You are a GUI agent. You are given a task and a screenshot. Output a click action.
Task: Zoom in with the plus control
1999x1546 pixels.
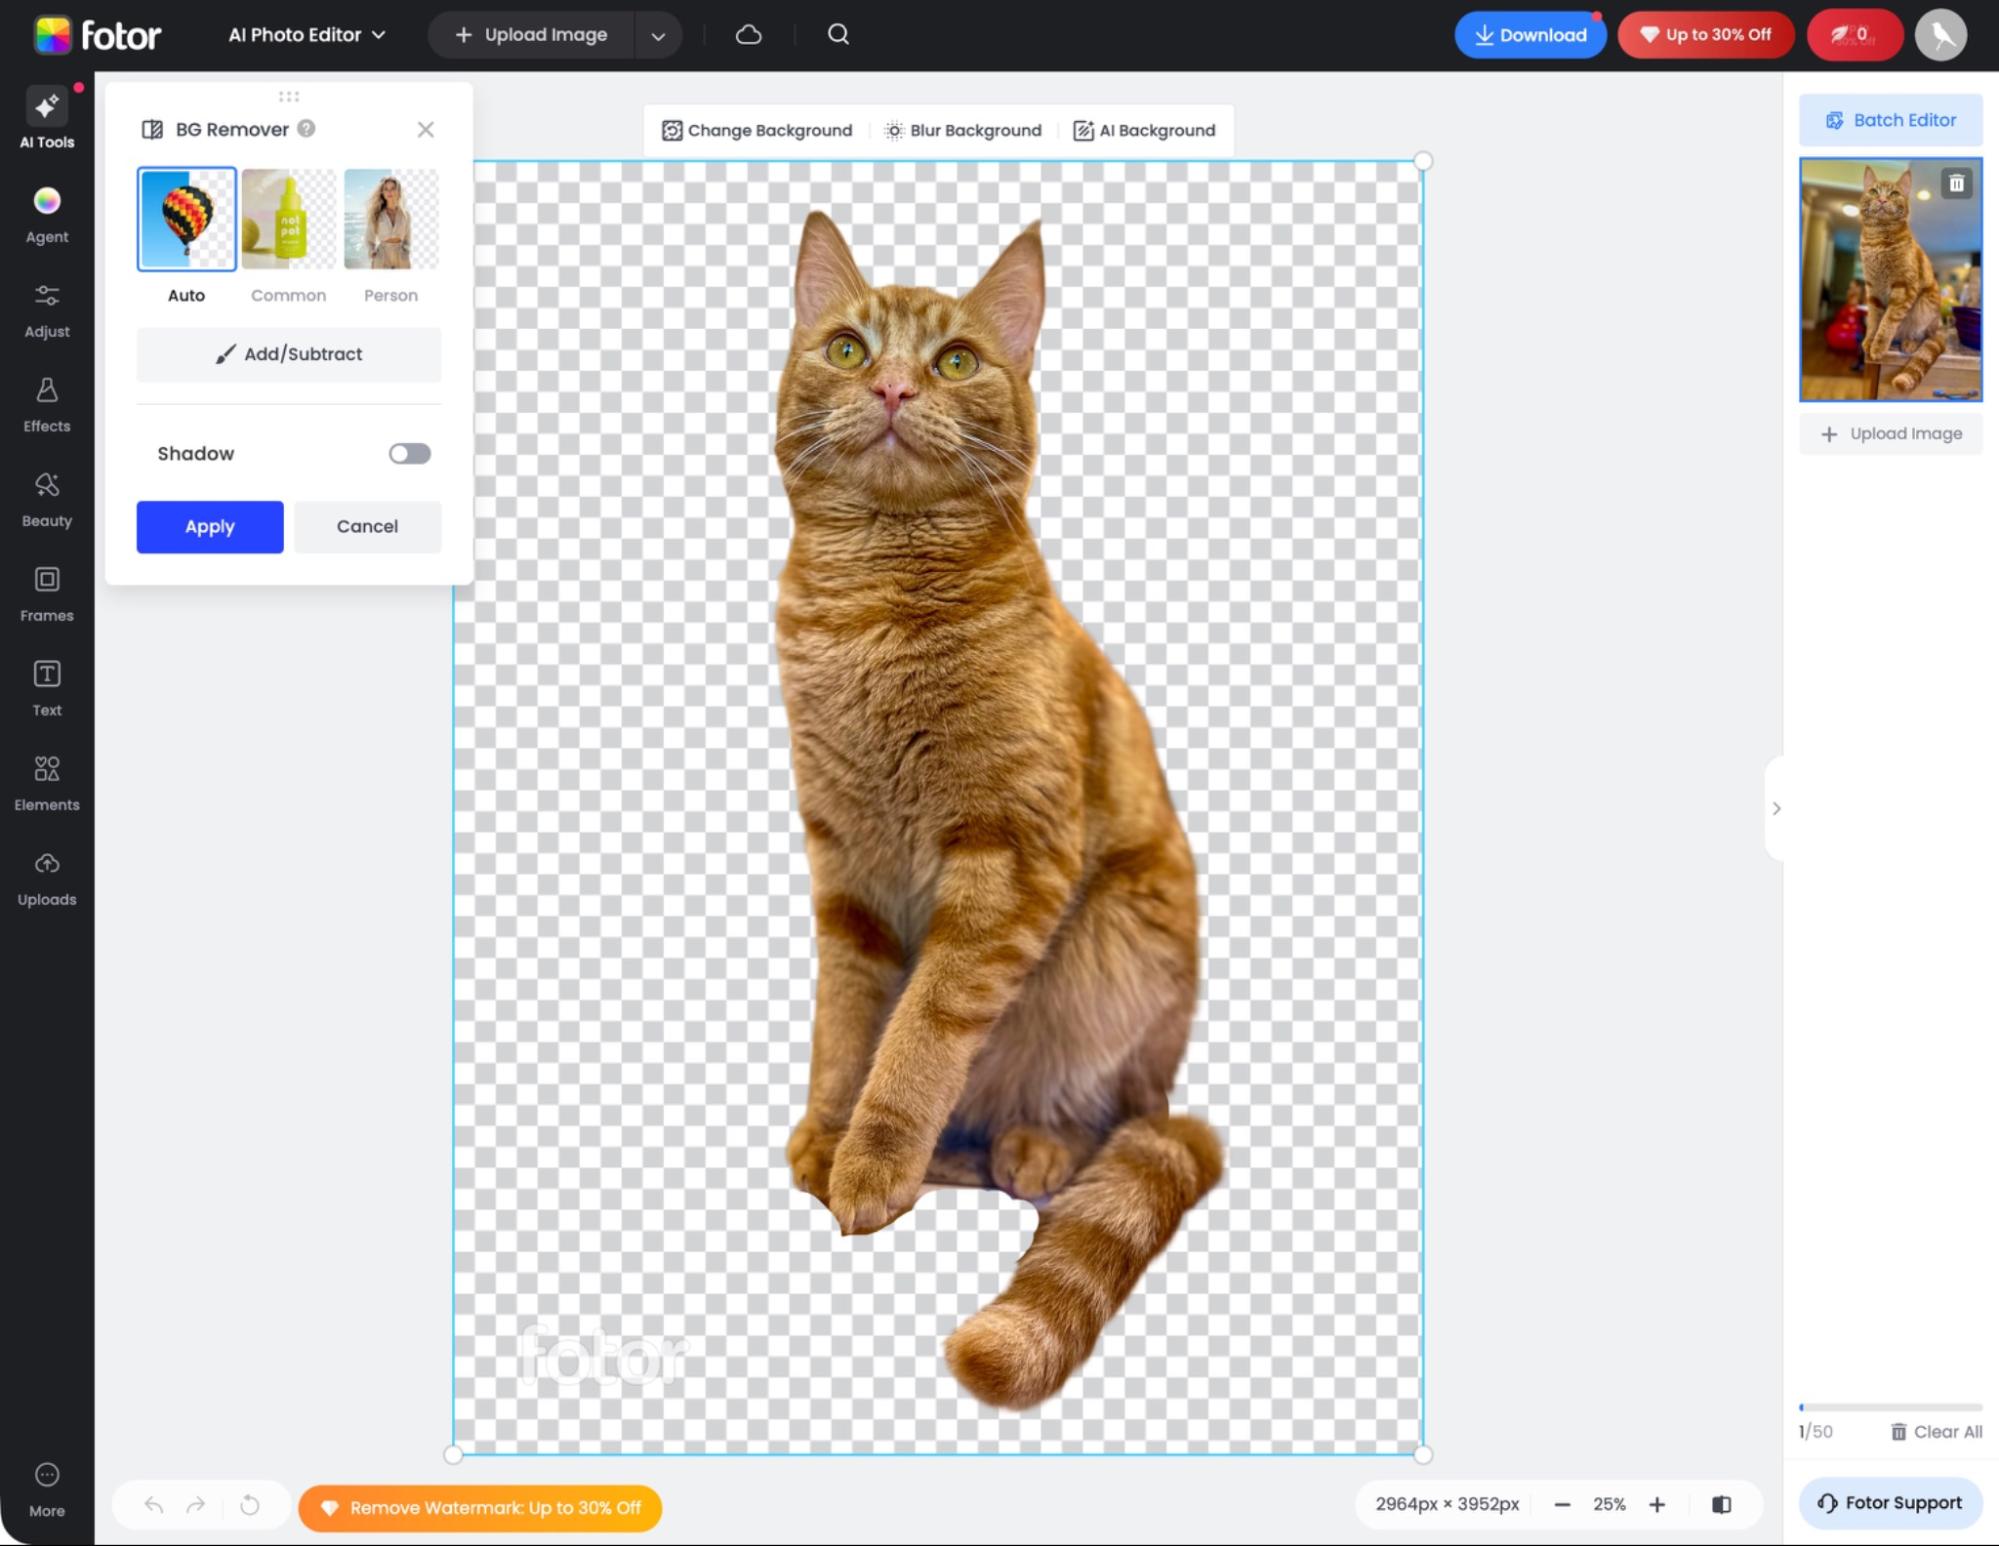[1657, 1504]
